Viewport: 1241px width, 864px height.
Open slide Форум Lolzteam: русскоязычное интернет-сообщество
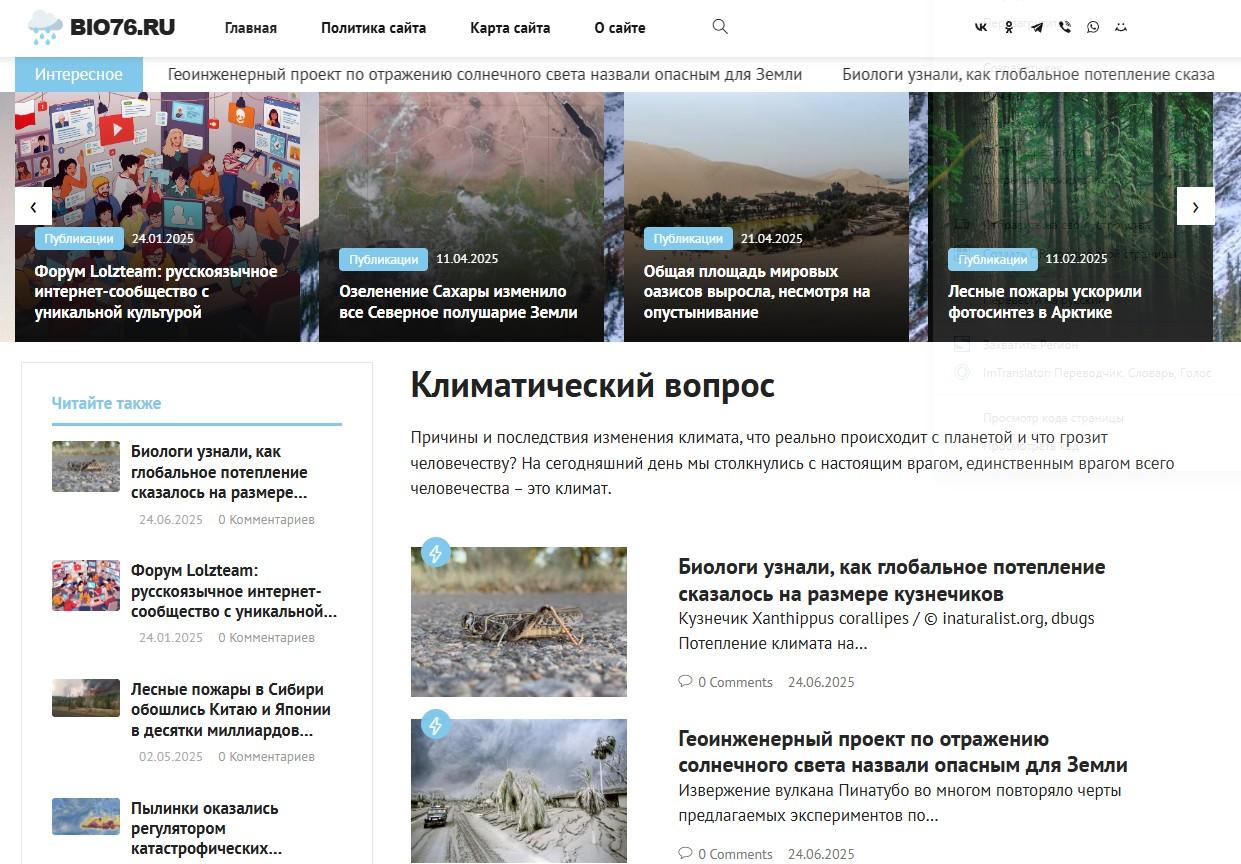pos(156,292)
